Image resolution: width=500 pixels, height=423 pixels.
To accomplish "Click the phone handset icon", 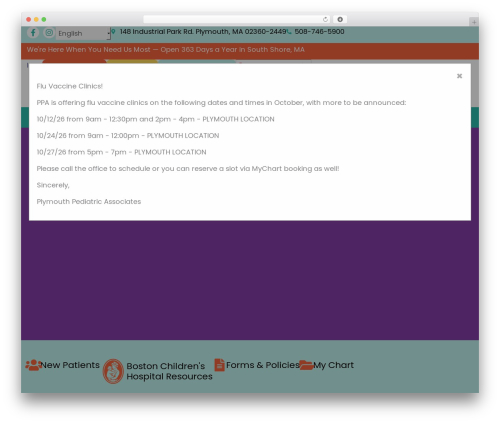I will point(289,32).
